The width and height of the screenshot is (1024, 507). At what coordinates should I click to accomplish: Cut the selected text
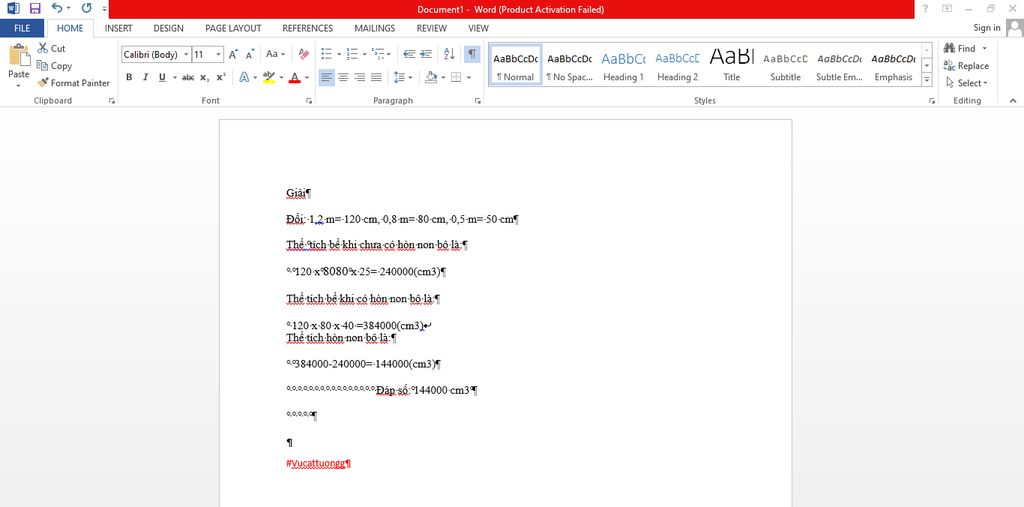tap(51, 48)
